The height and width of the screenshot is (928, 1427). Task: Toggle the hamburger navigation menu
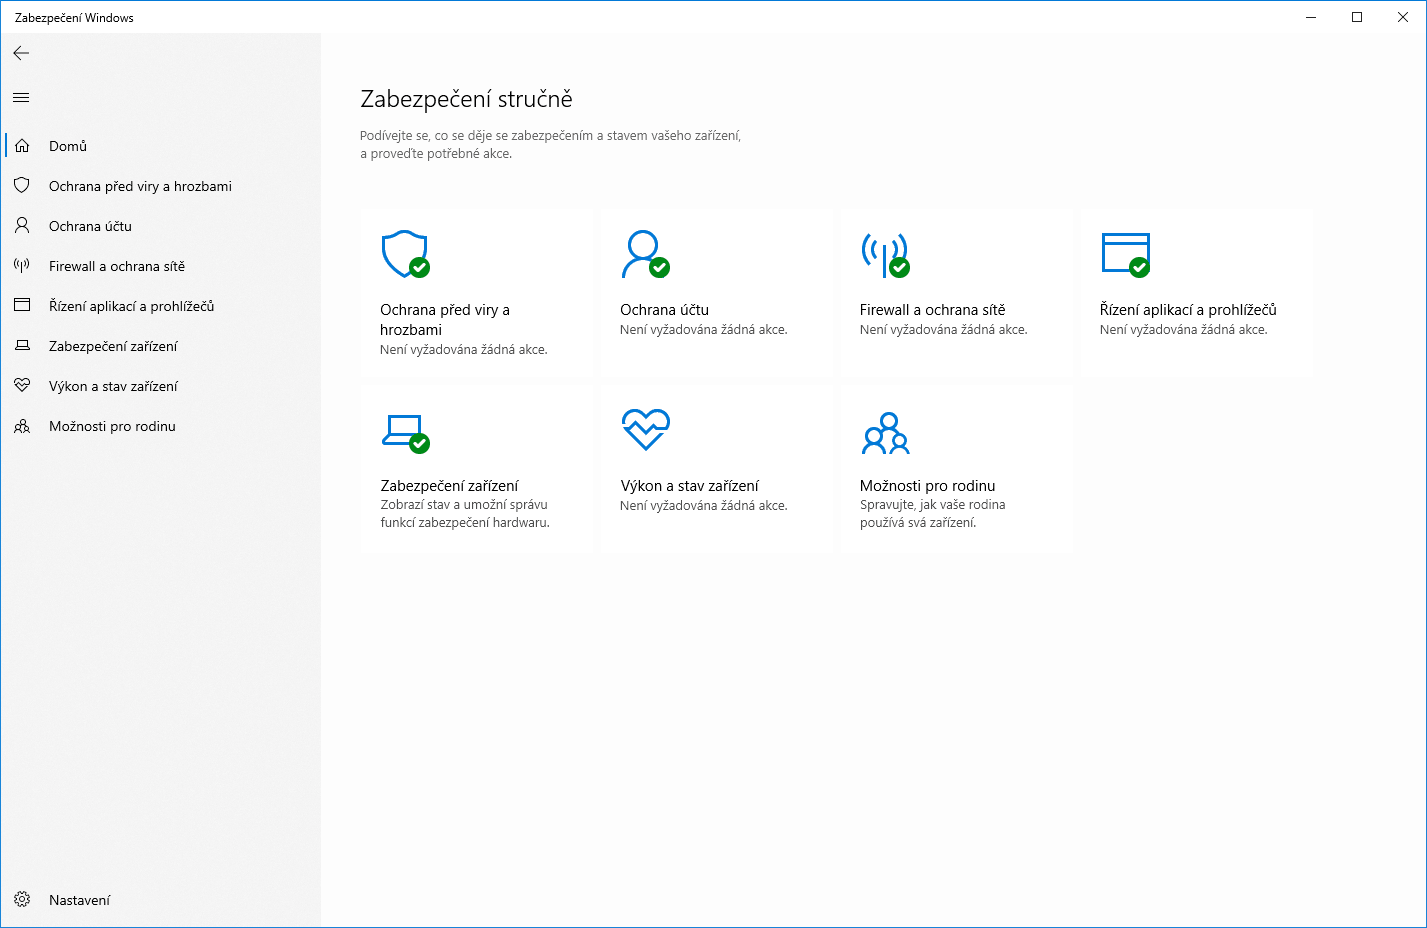(21, 97)
